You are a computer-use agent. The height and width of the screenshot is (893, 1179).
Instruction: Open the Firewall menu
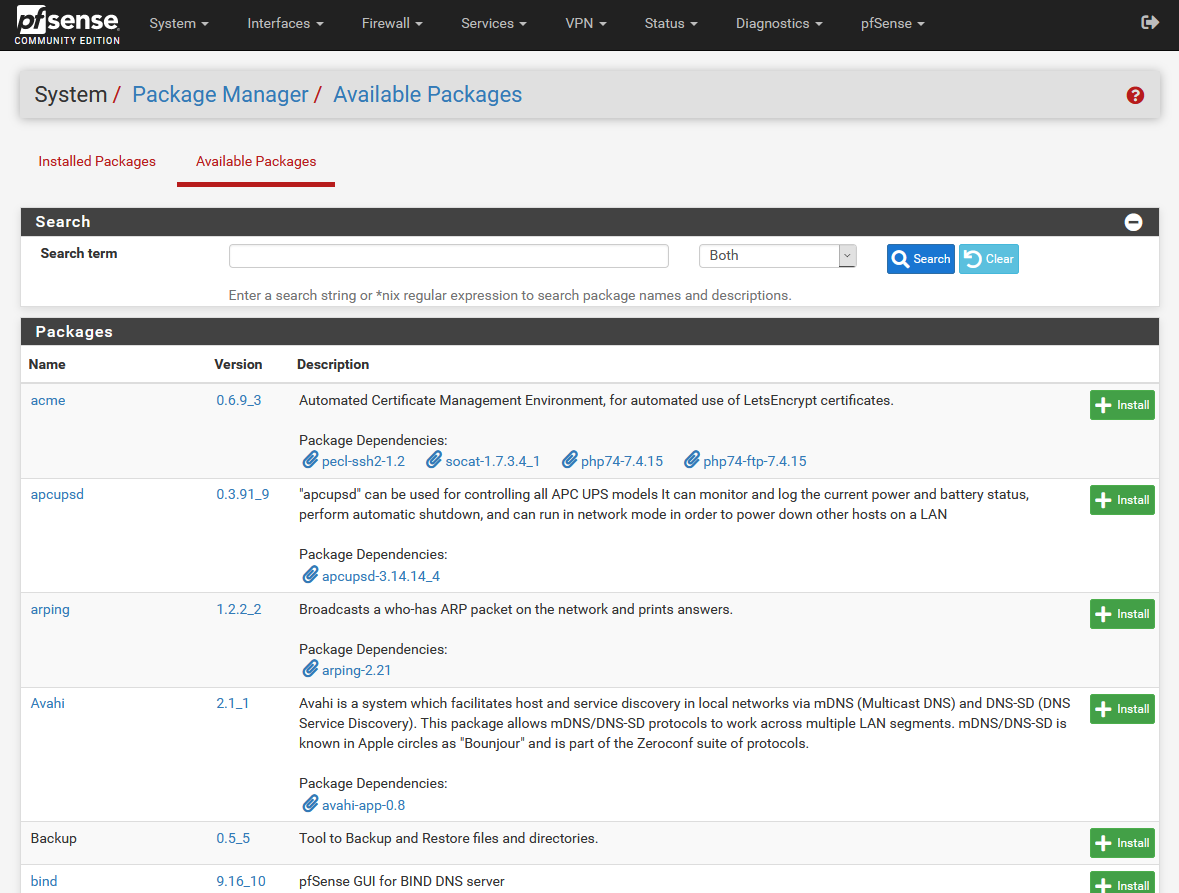pyautogui.click(x=392, y=23)
